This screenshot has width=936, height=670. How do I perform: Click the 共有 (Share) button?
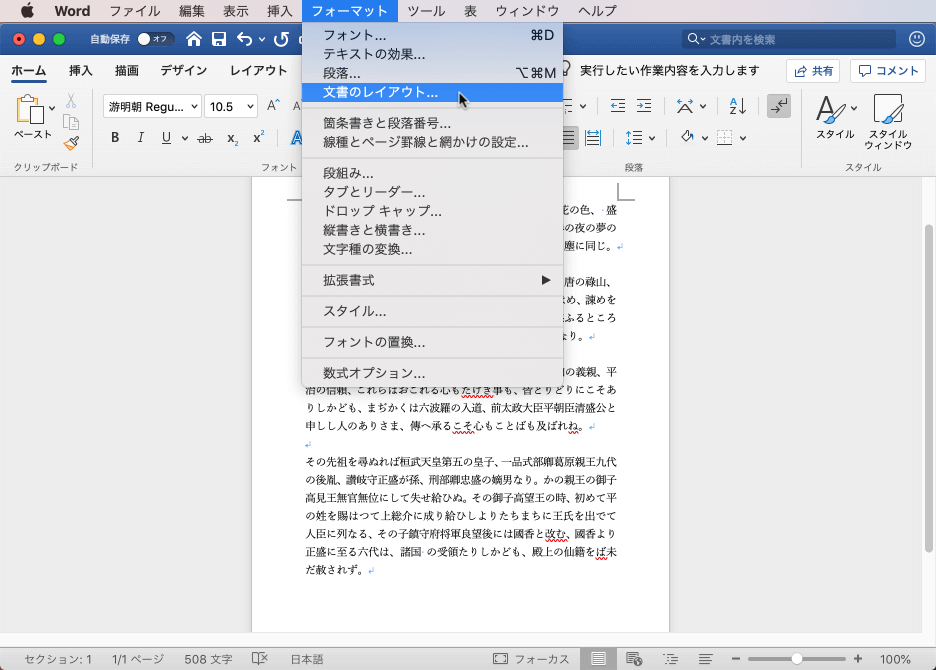tap(812, 71)
